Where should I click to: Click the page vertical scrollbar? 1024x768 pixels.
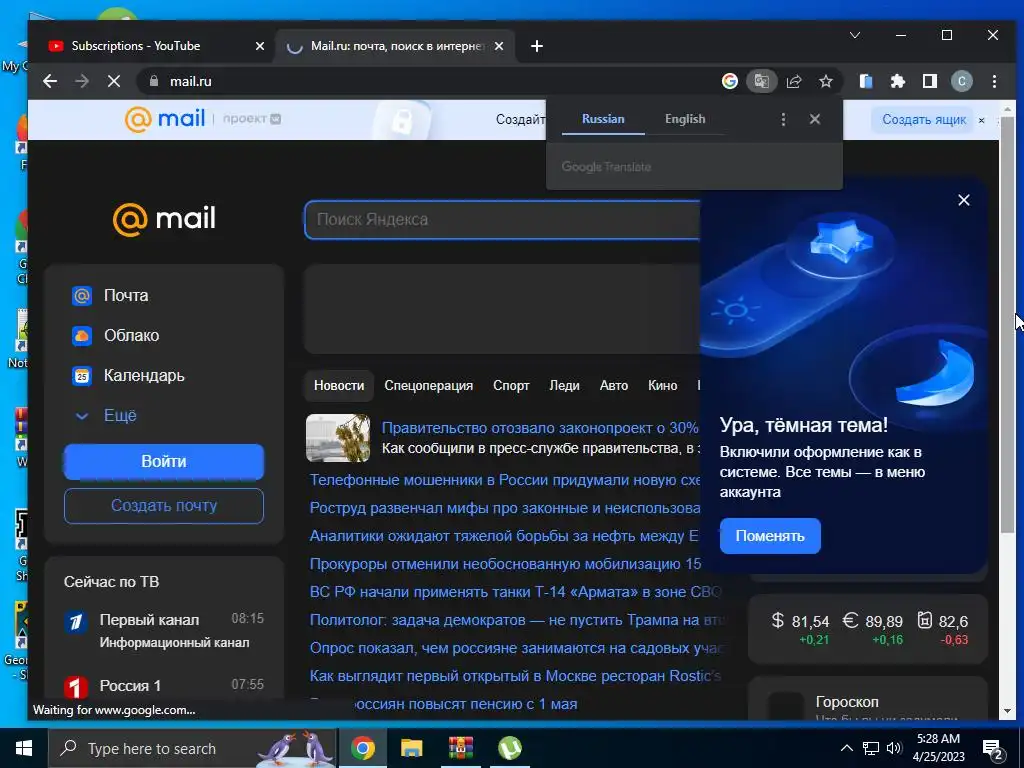click(x=1008, y=327)
